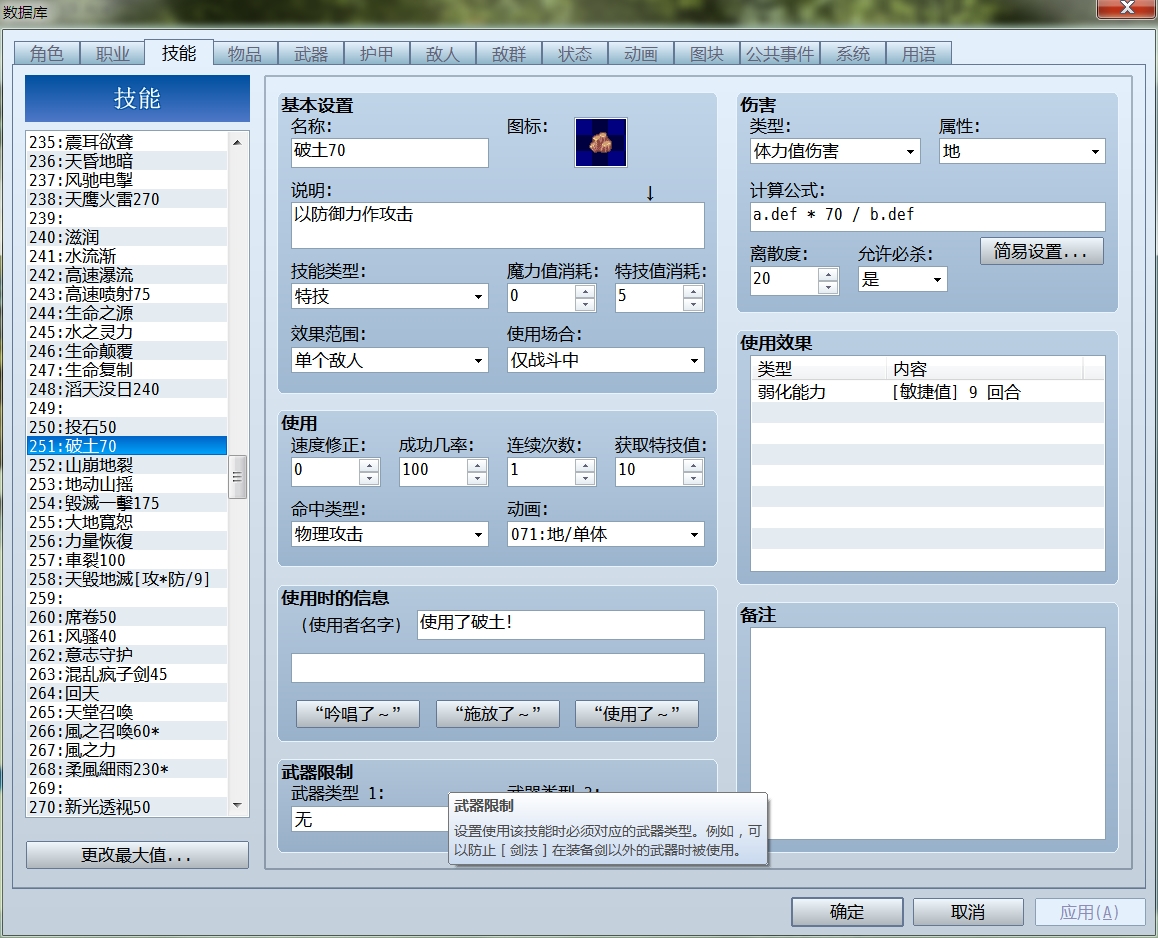Screen dimensions: 1158x938
Task: Open the 命中类型 dropdown showing 物理攻击
Action: [x=389, y=534]
